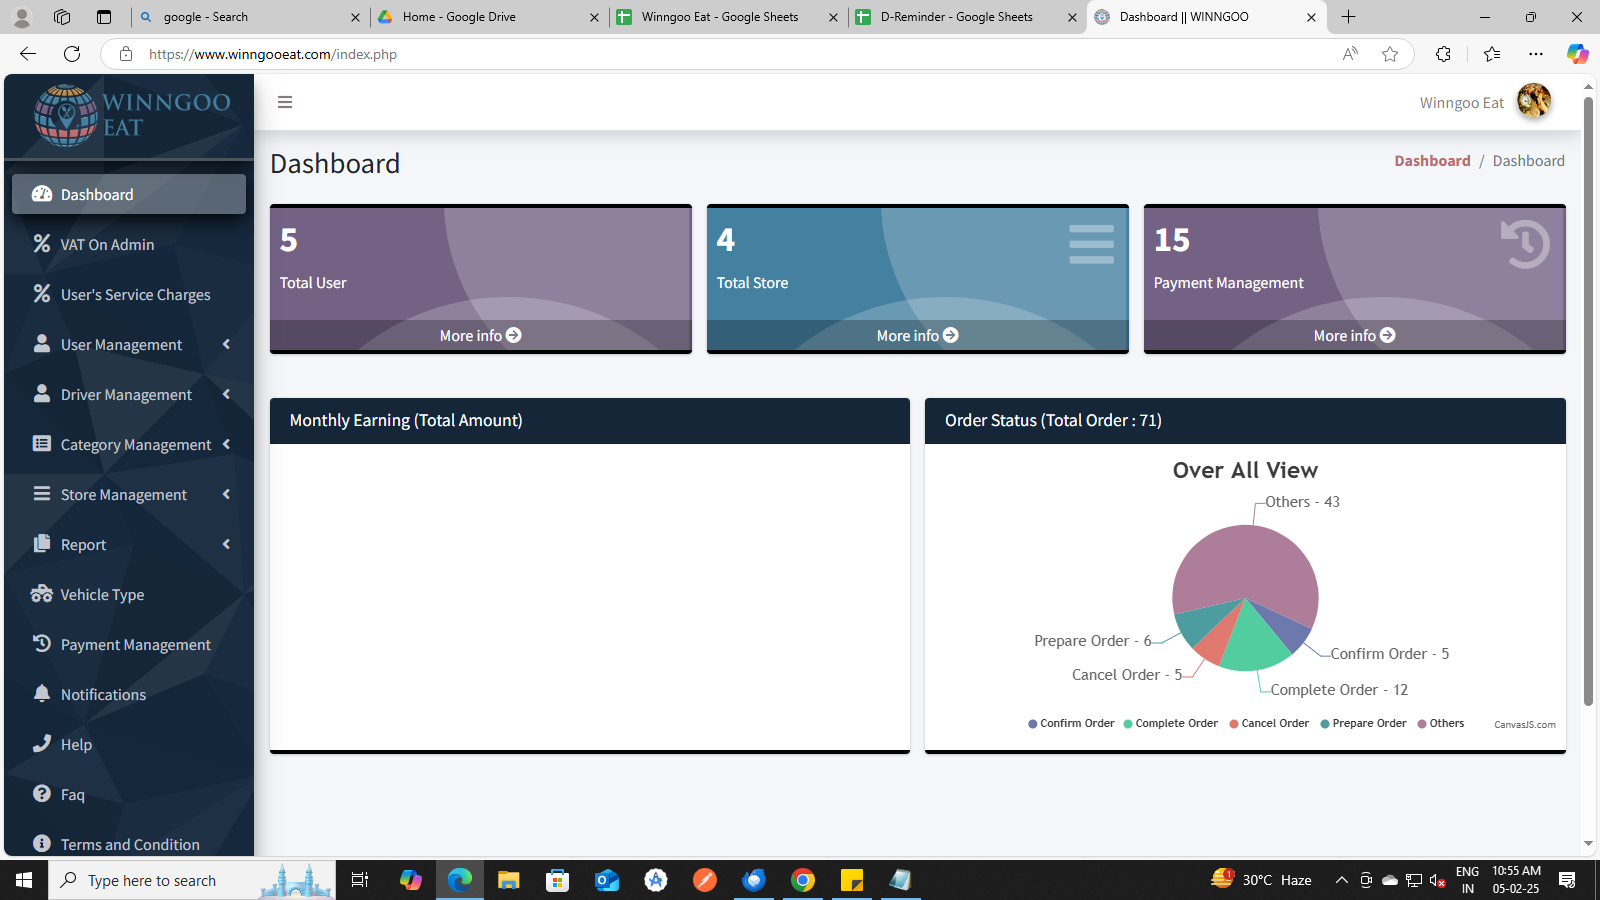Click the Notifications bell icon

[41, 694]
